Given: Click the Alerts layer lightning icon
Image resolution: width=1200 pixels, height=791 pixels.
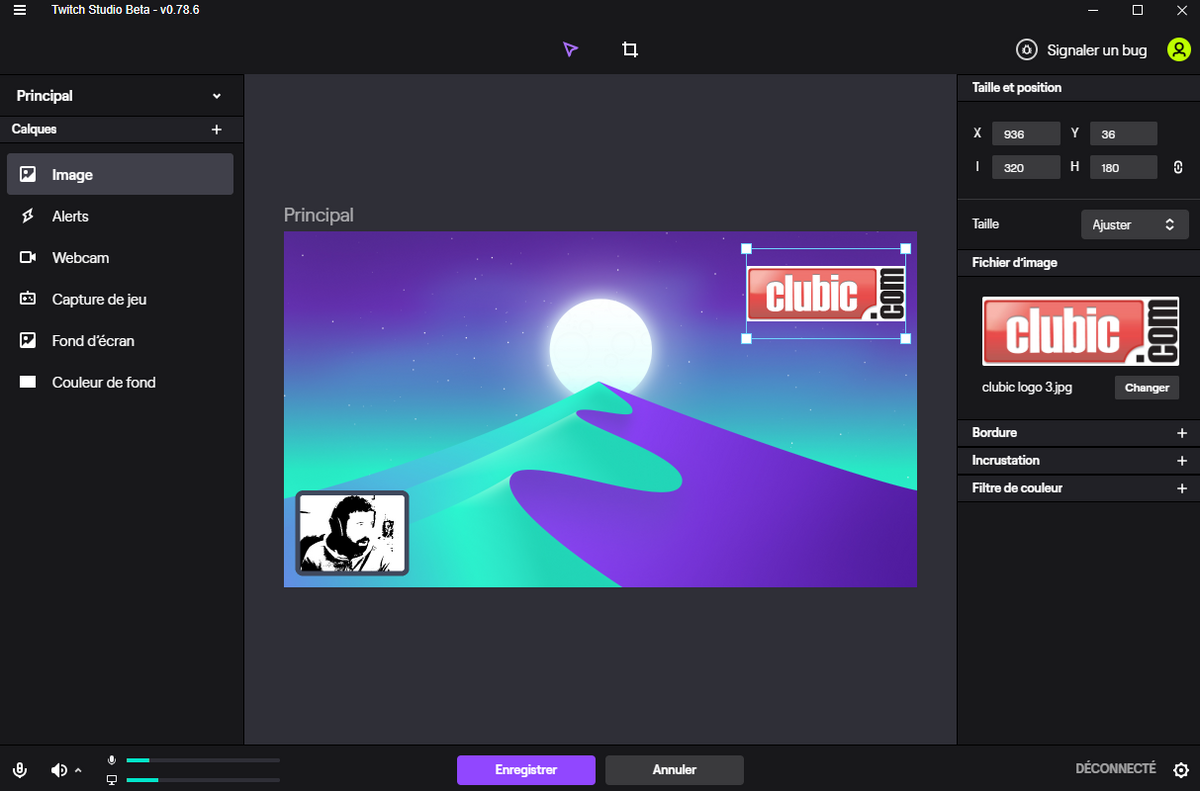Looking at the screenshot, I should (x=28, y=216).
